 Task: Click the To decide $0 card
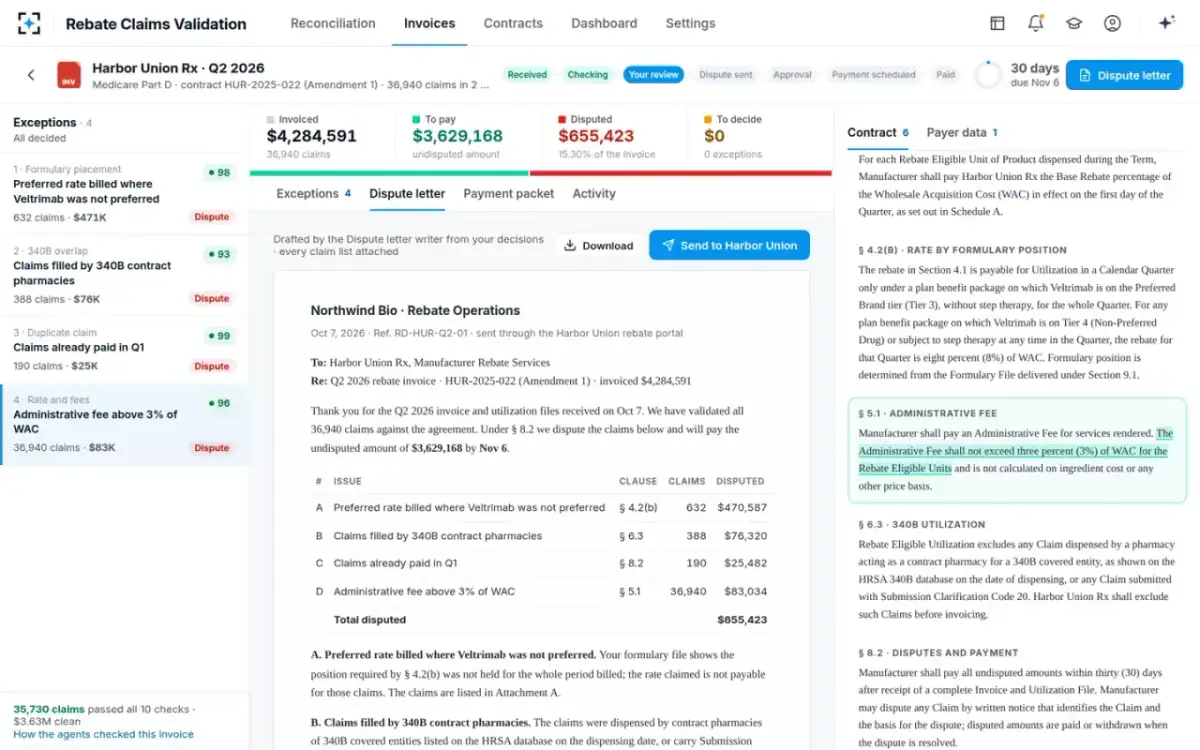tap(759, 136)
